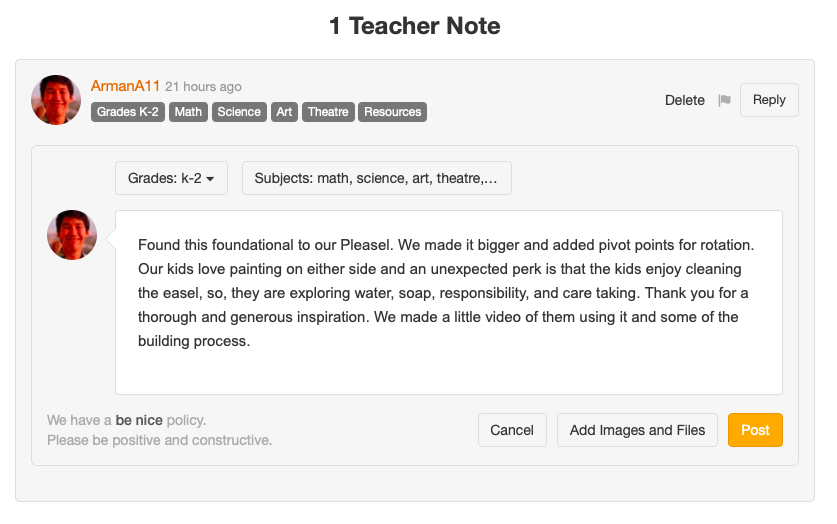Click the Grades K-2 tag
837x524 pixels.
128,112
